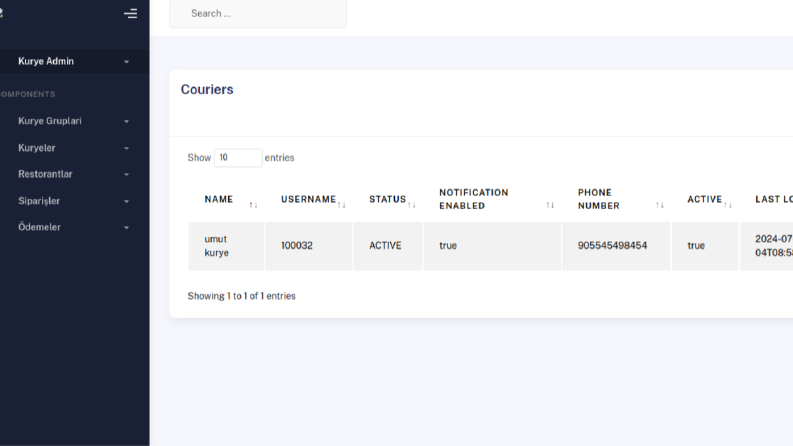Image resolution: width=793 pixels, height=446 pixels.
Task: Expand the Kurye Admin dropdown arrow
Action: (x=126, y=62)
